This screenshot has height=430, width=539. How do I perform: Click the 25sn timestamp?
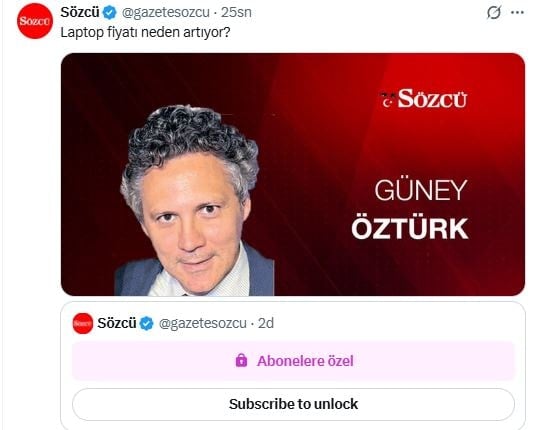(236, 13)
